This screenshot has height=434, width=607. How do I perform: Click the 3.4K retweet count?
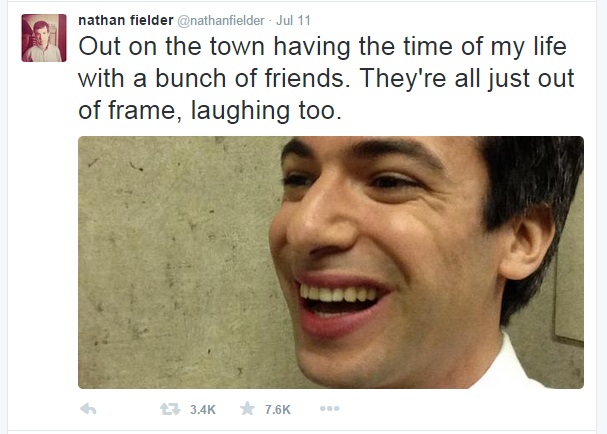tap(203, 410)
